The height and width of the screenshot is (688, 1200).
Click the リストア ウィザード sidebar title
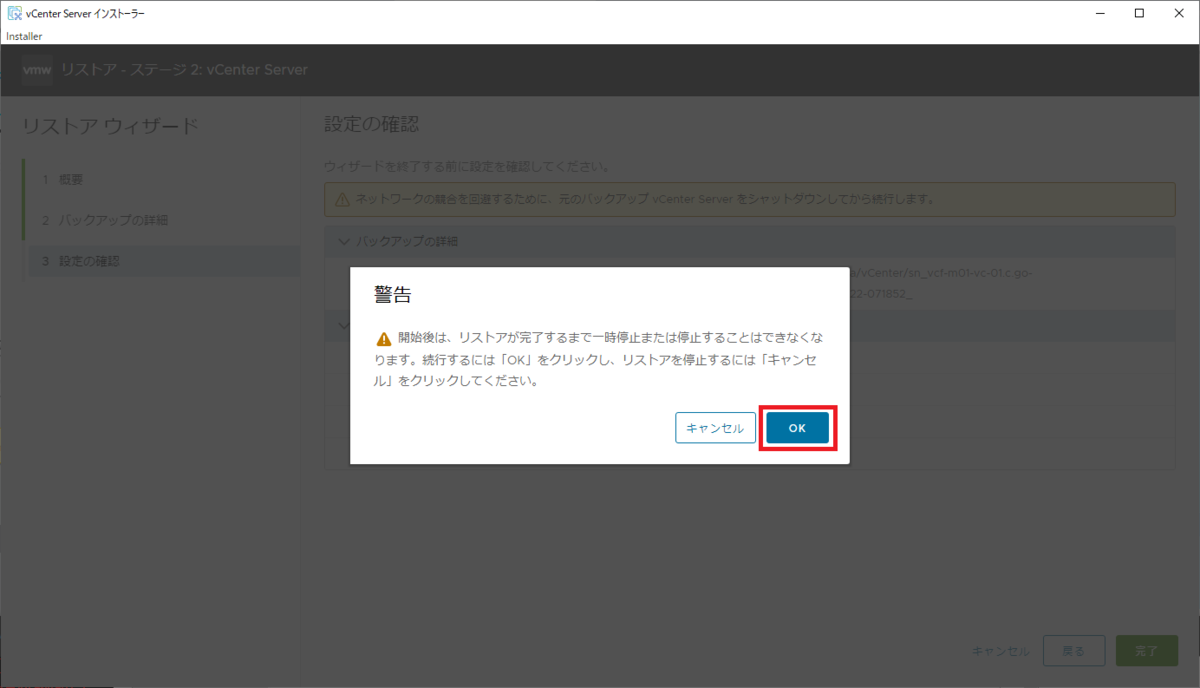click(110, 126)
